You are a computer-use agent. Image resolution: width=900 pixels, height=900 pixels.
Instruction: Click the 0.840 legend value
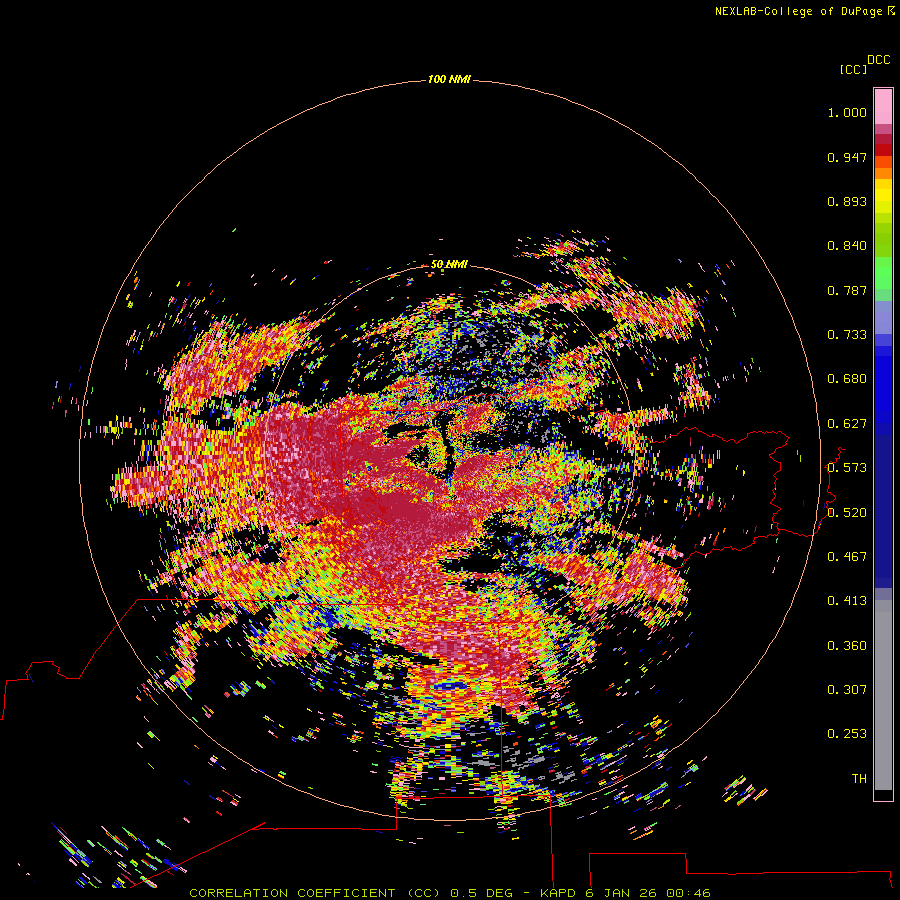(847, 246)
